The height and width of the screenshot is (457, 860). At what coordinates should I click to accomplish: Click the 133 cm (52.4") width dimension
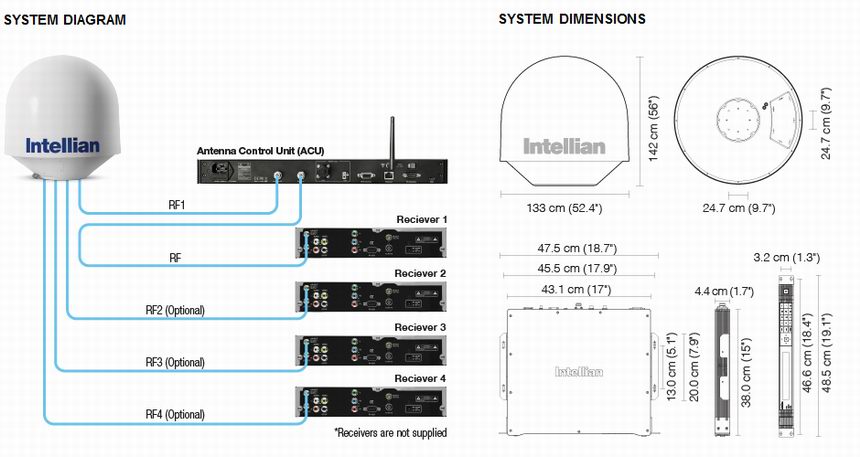point(564,208)
